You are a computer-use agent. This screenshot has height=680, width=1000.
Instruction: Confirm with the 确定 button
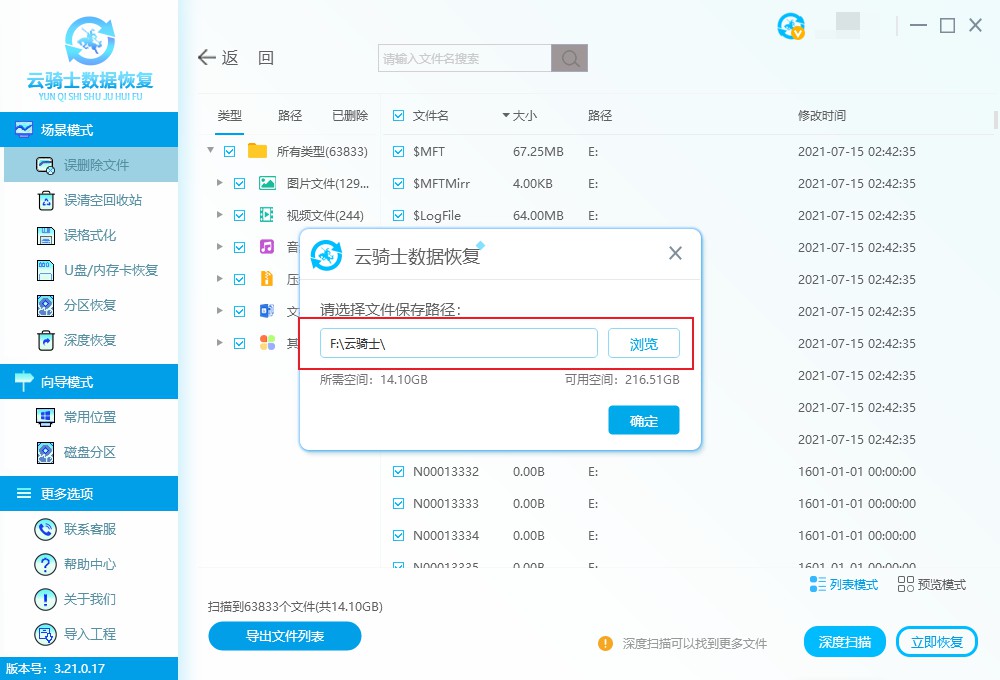[643, 420]
